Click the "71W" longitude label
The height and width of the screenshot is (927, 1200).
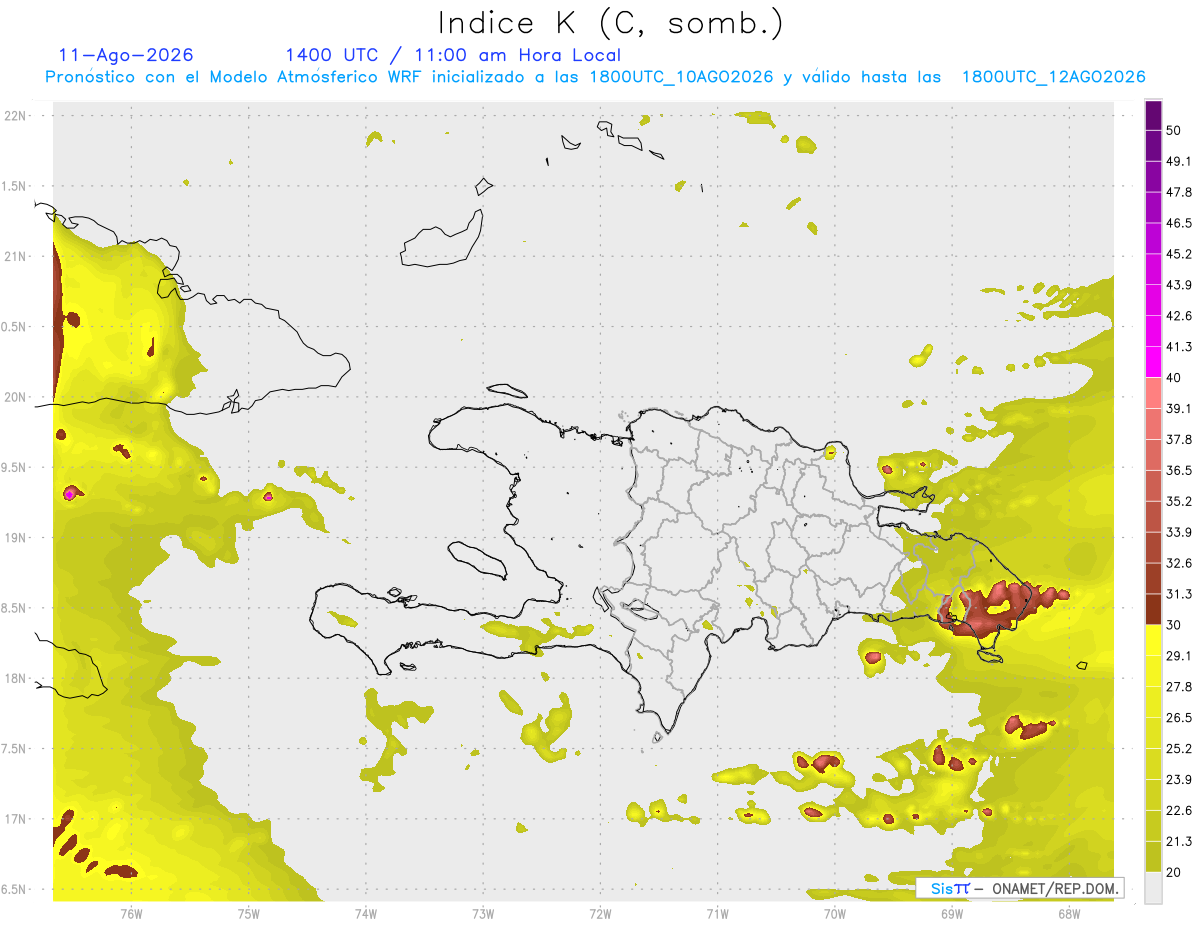click(717, 913)
